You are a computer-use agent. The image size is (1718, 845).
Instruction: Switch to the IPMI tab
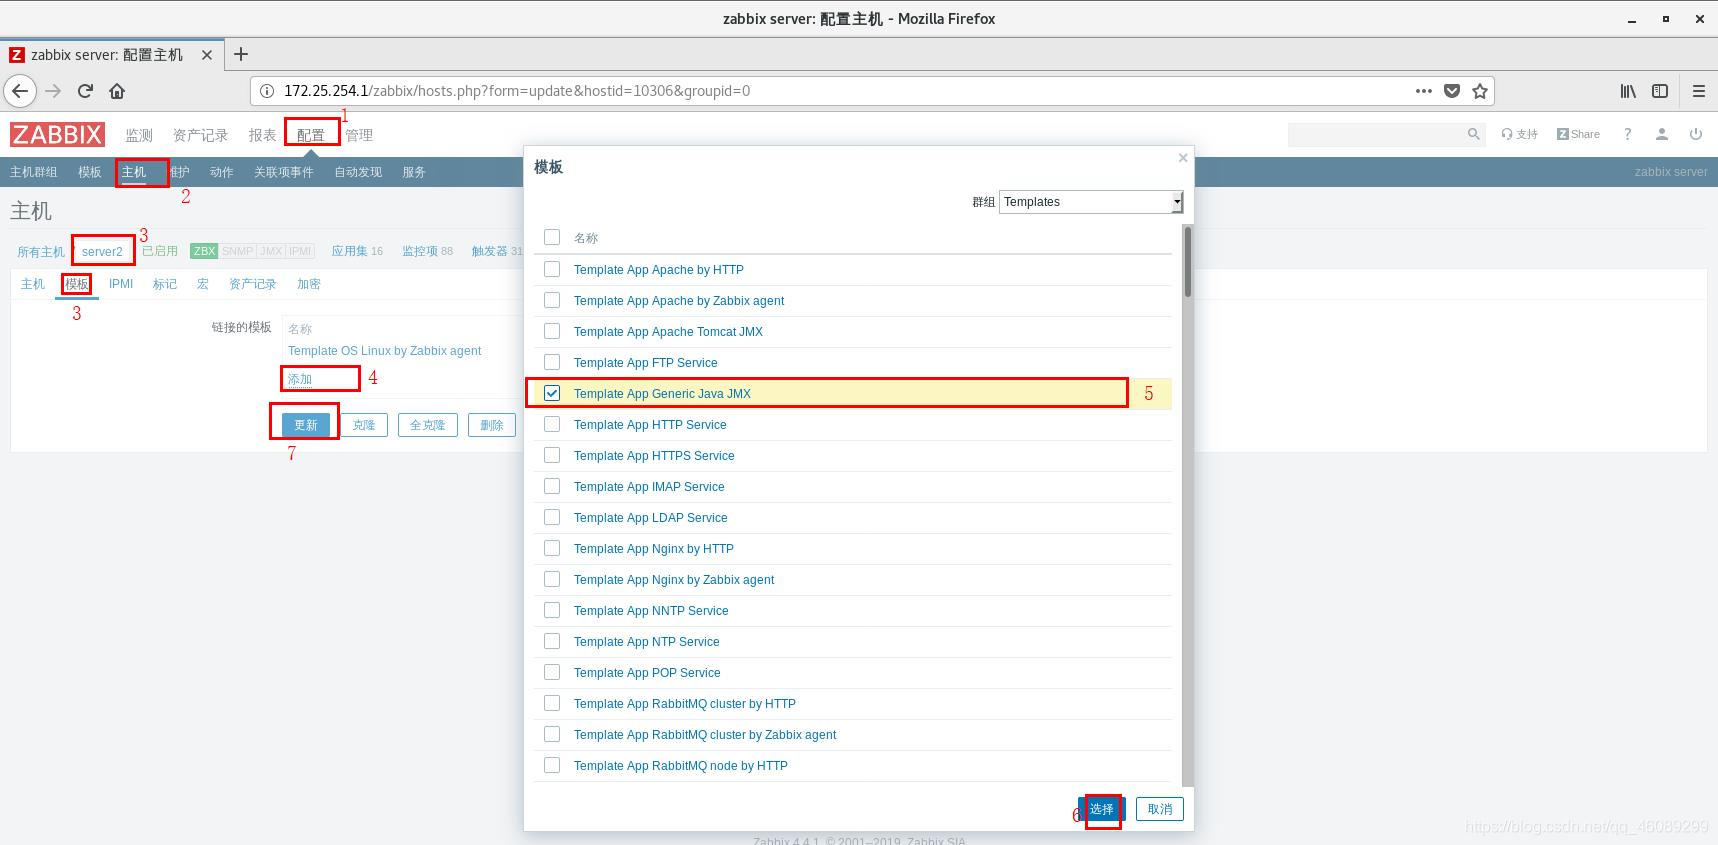point(121,284)
